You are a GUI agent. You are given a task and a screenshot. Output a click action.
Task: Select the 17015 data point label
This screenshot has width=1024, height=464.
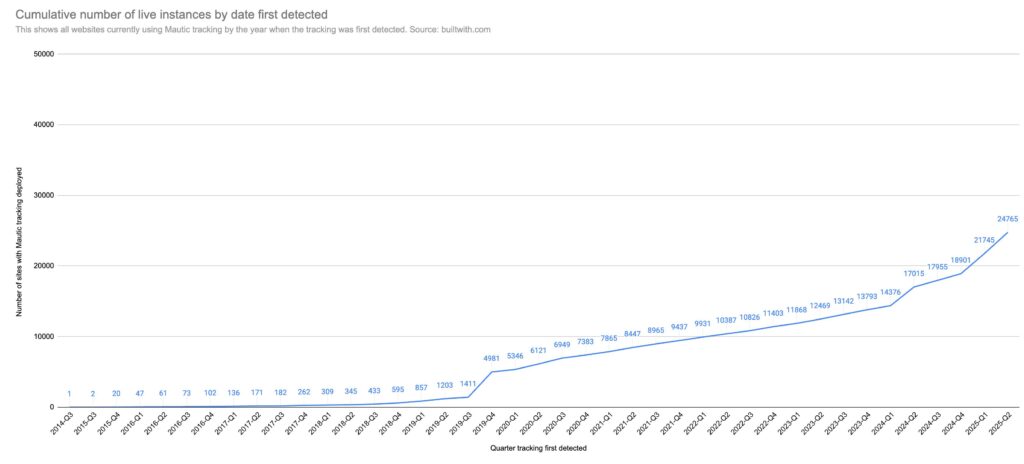pyautogui.click(x=915, y=273)
